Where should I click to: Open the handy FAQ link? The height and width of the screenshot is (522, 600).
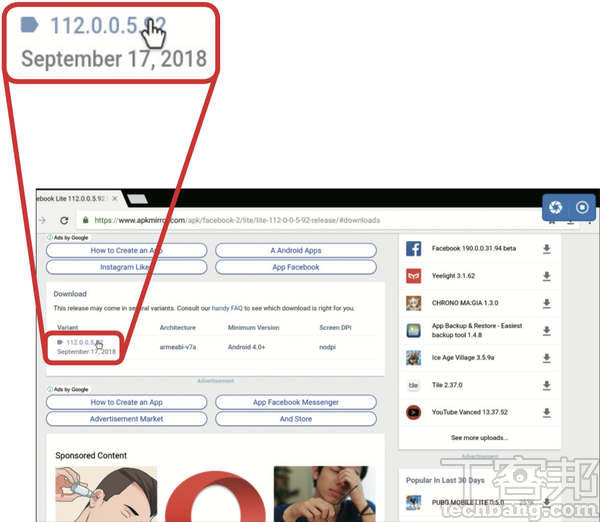pyautogui.click(x=227, y=308)
